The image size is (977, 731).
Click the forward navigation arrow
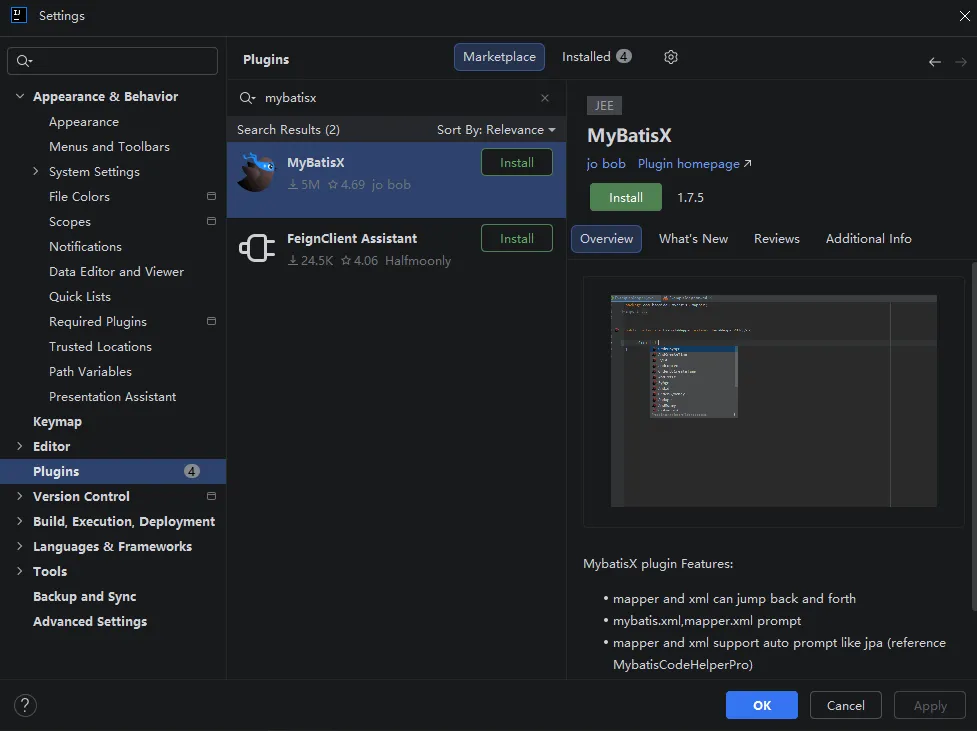961,62
